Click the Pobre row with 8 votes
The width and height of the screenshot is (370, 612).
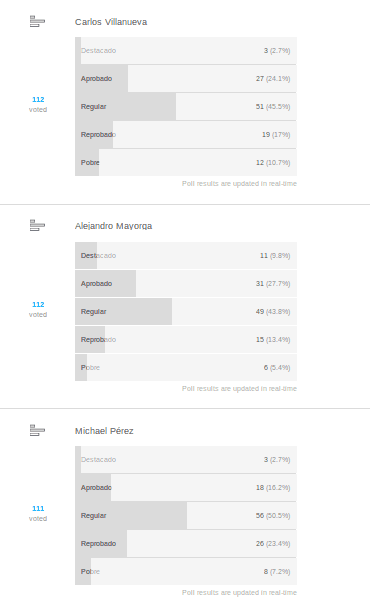(186, 572)
